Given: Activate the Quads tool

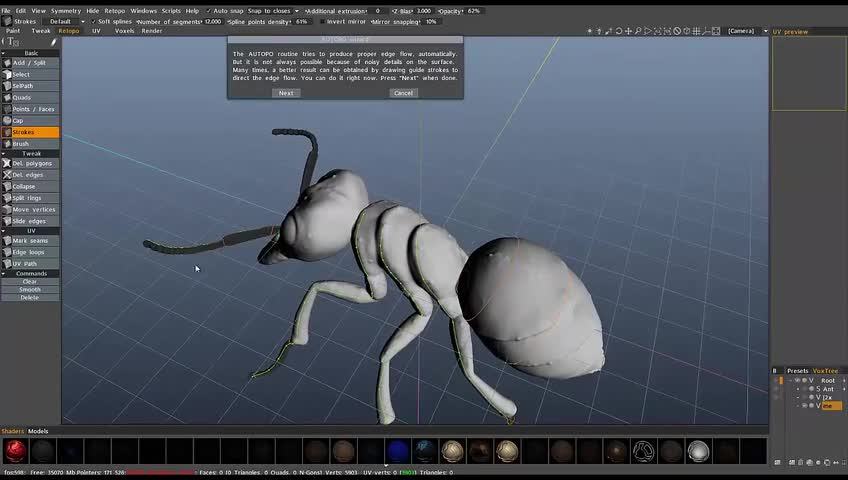Looking at the screenshot, I should 30,98.
